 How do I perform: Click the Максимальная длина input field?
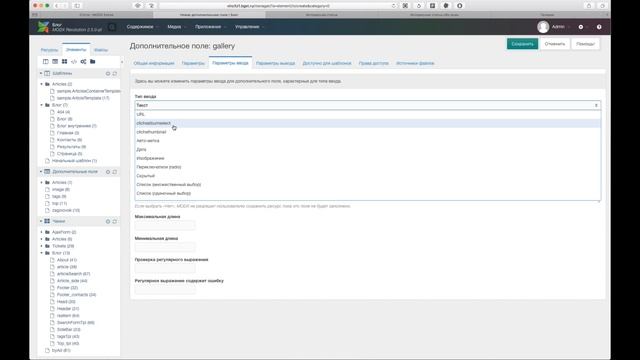(x=165, y=225)
